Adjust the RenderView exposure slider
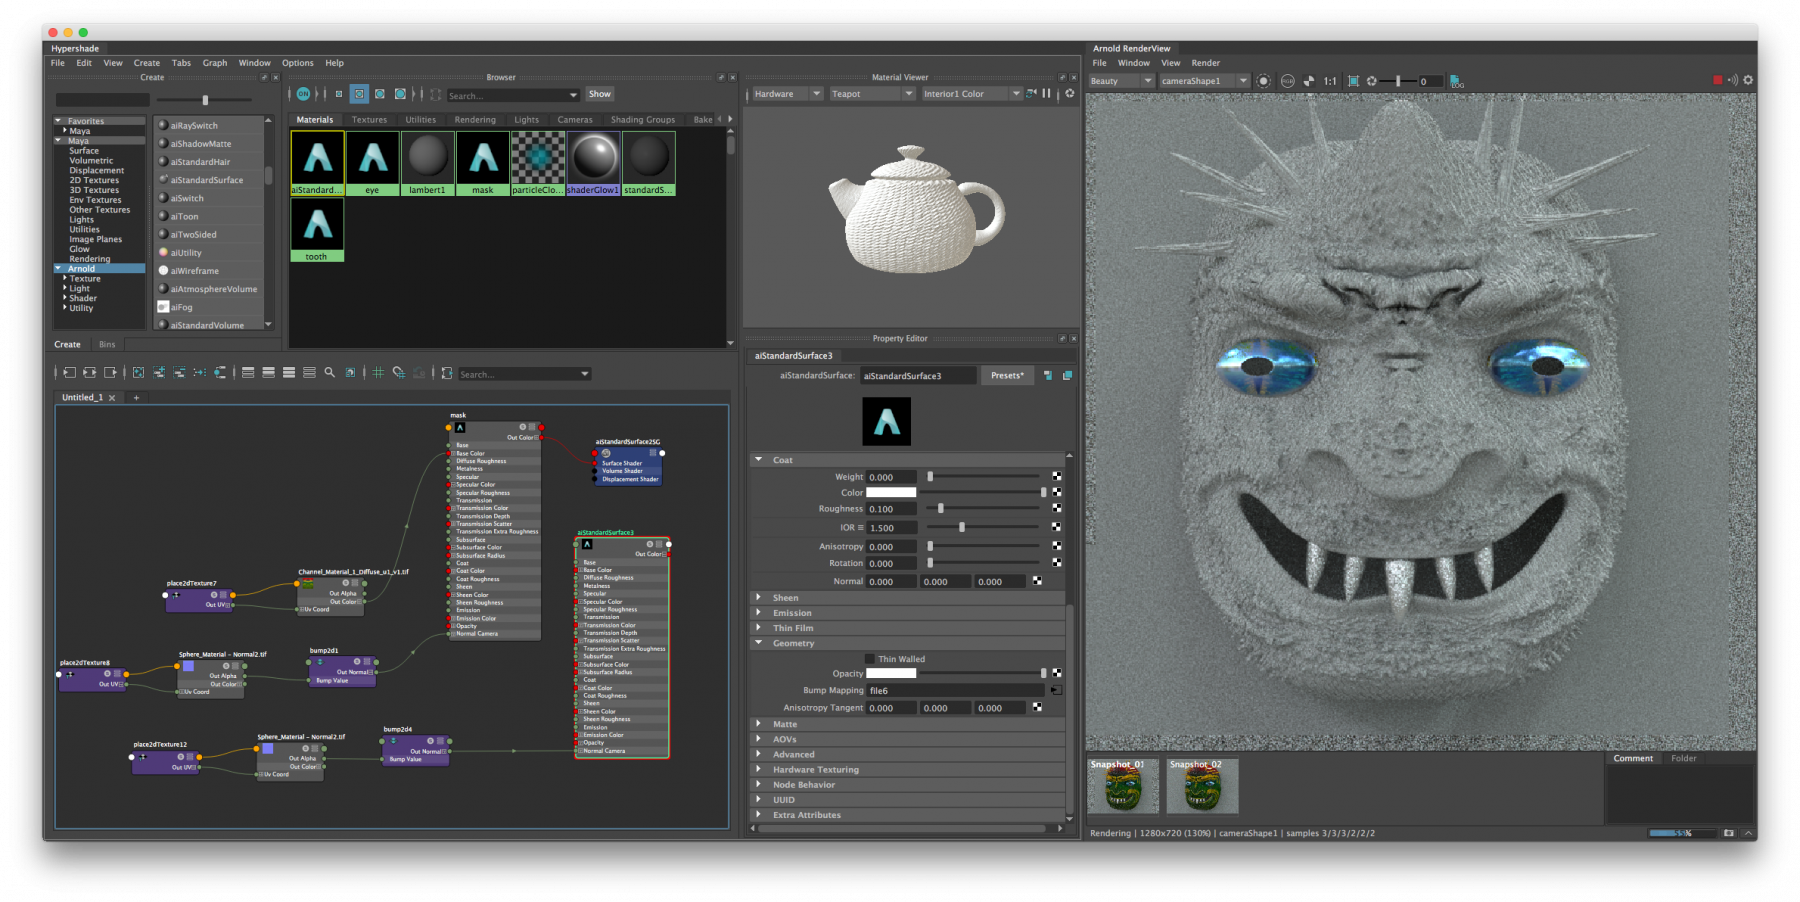The image size is (1800, 902). coord(1398,81)
